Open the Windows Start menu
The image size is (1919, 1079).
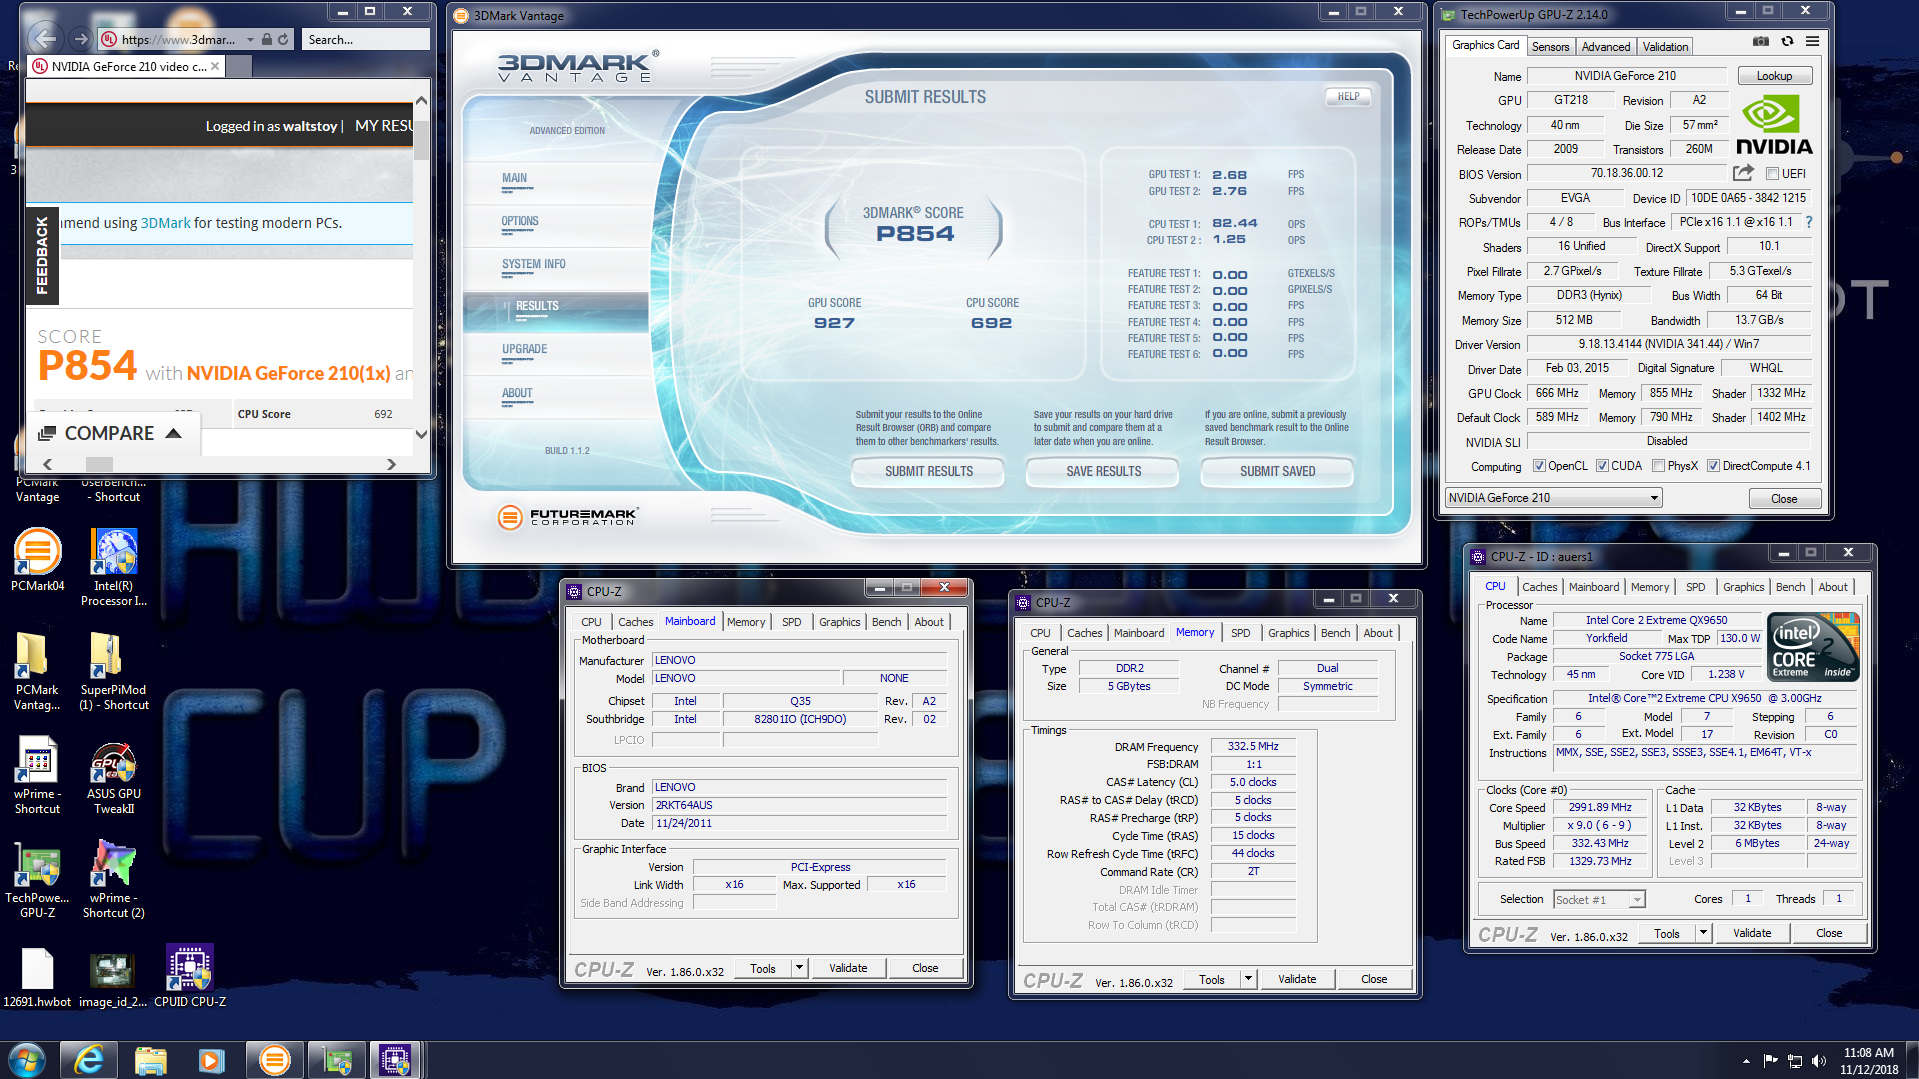click(27, 1060)
